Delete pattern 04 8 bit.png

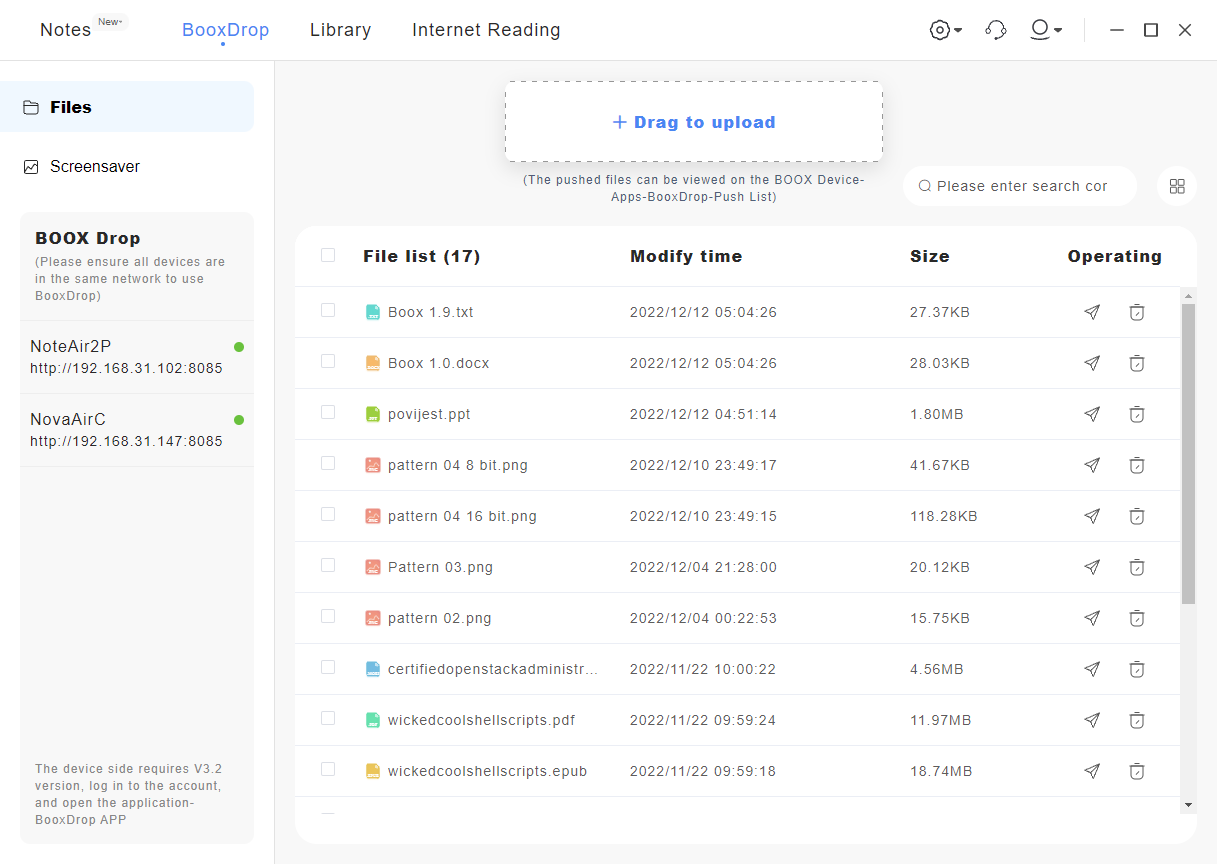[x=1137, y=465]
